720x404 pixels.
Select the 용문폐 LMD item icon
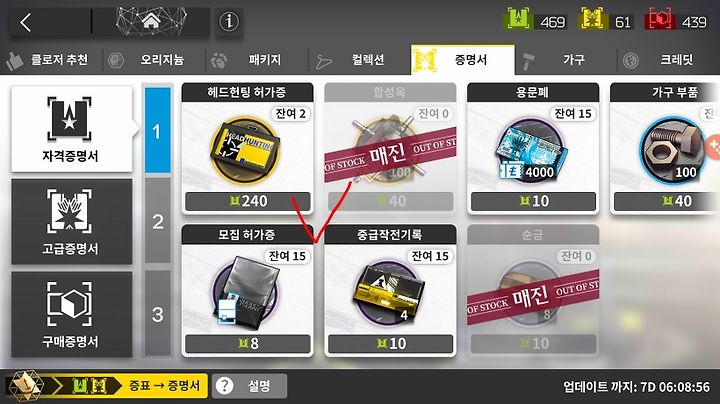533,149
